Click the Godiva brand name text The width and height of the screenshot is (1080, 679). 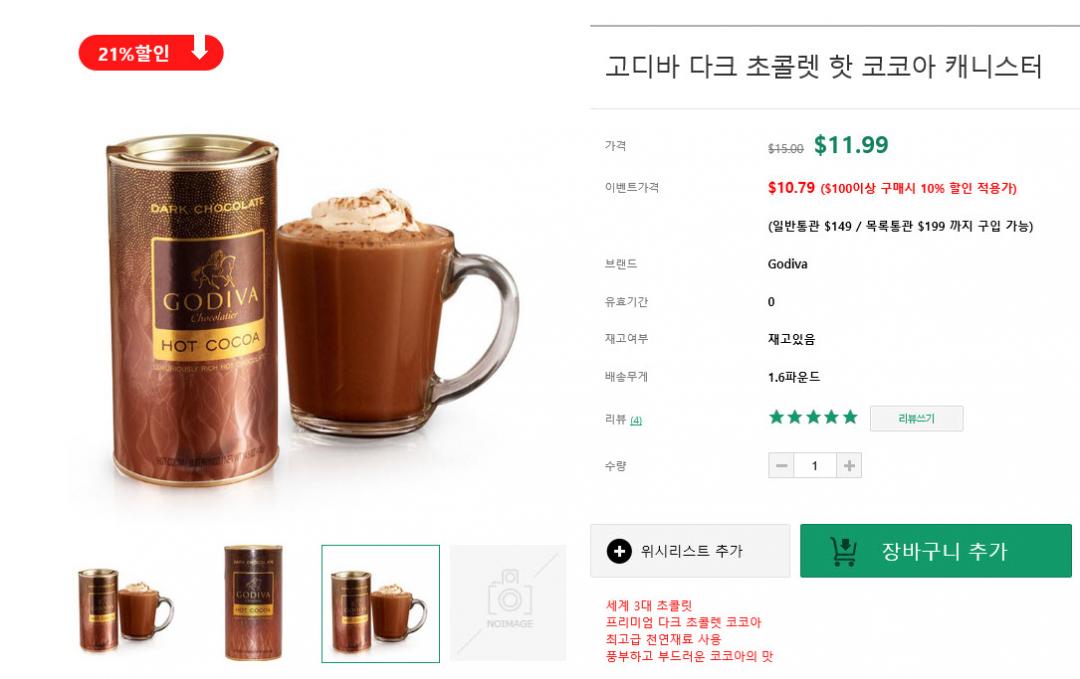787,264
